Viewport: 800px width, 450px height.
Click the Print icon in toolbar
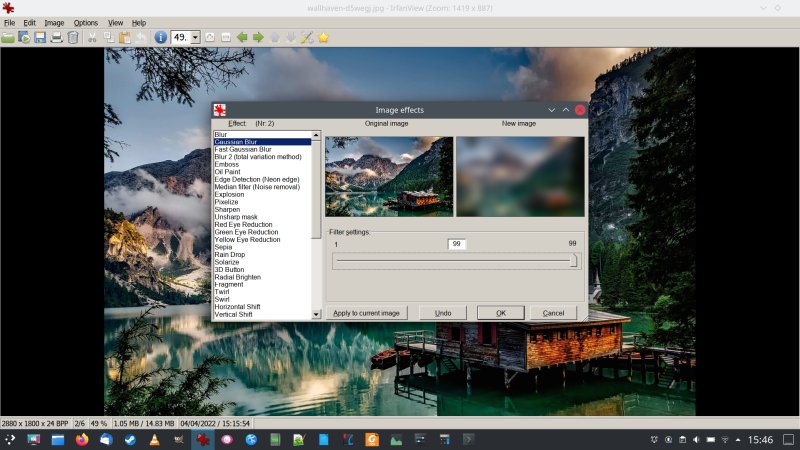pos(56,37)
